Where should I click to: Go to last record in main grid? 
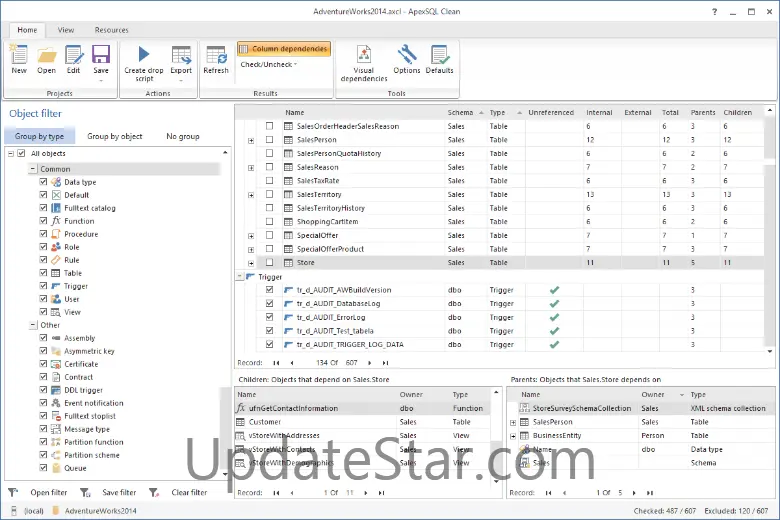pos(385,363)
